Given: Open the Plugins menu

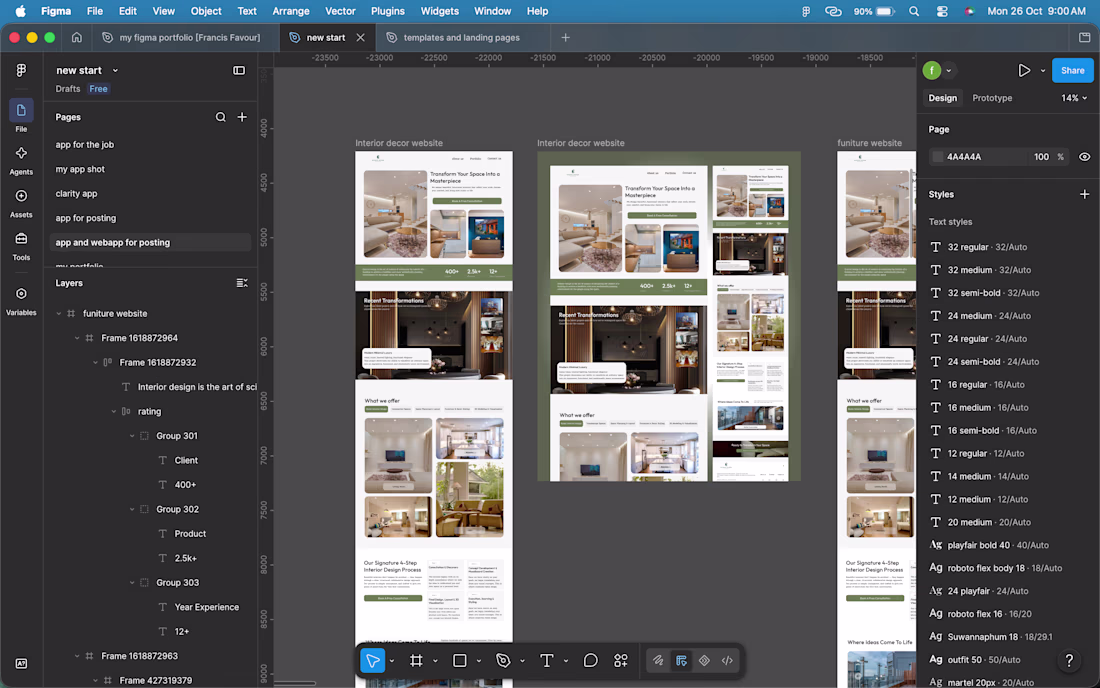Looking at the screenshot, I should pos(387,11).
